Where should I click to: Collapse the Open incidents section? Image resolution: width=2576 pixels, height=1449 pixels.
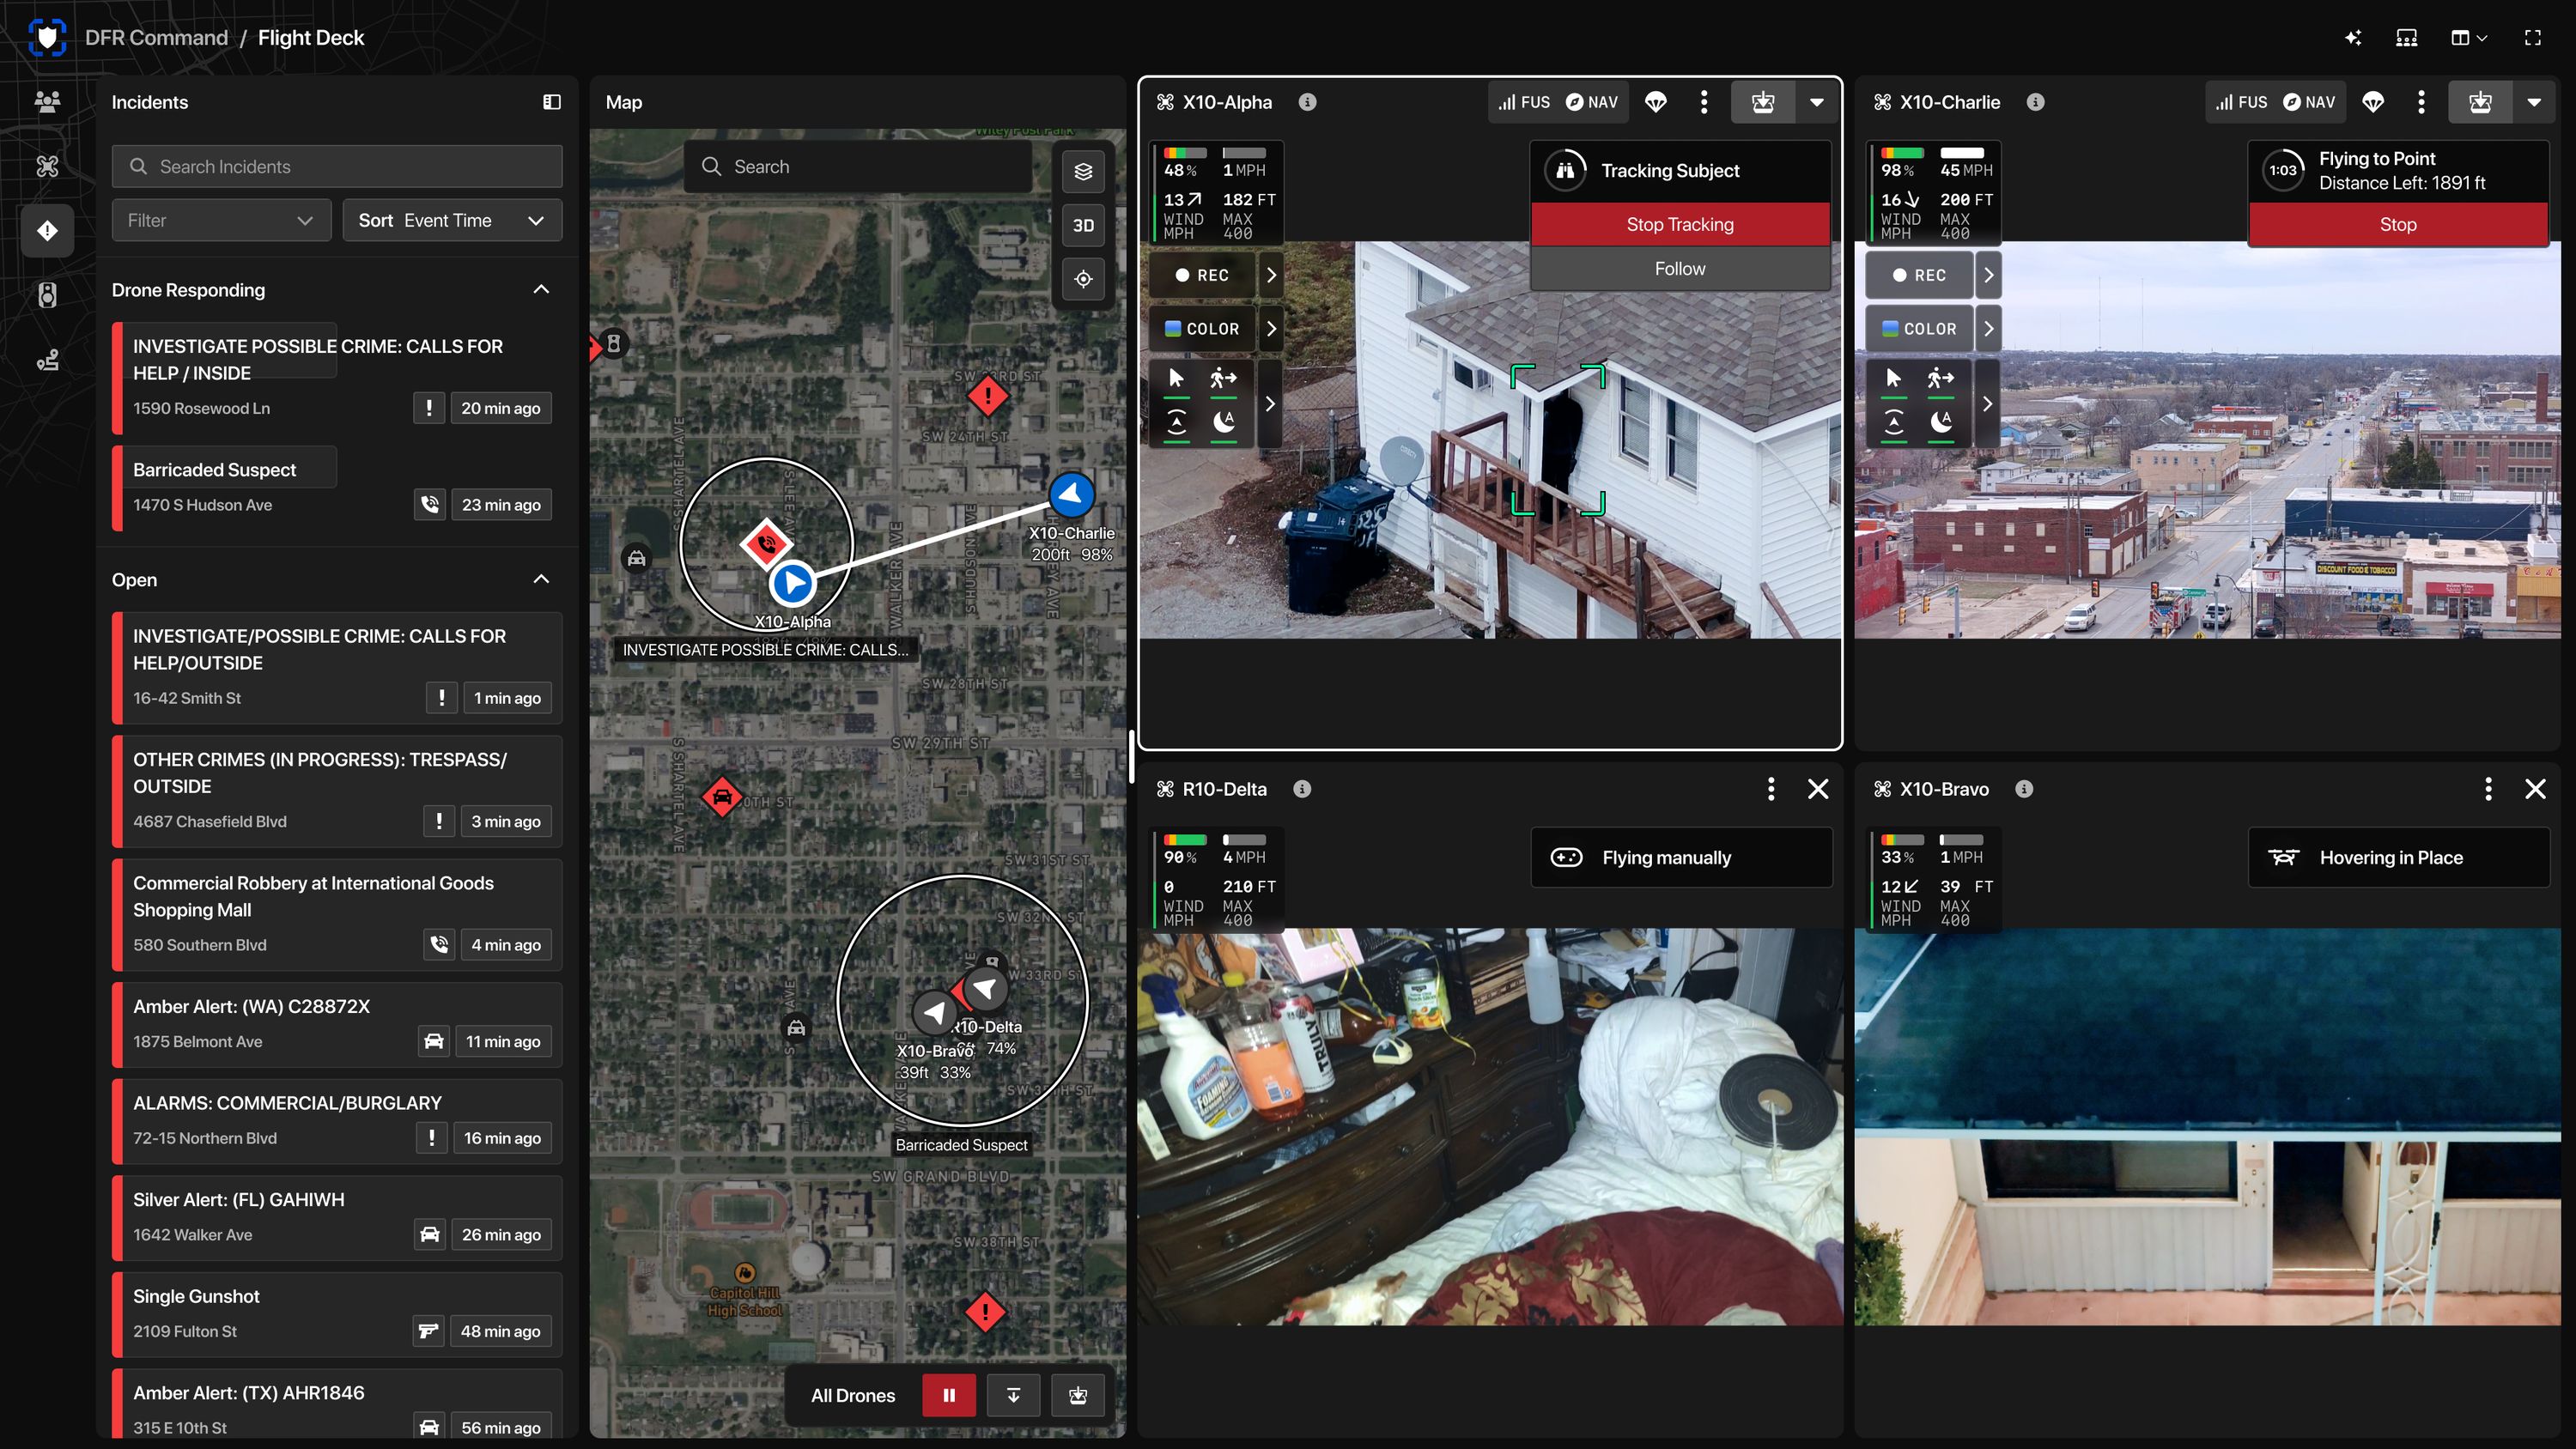pyautogui.click(x=541, y=579)
